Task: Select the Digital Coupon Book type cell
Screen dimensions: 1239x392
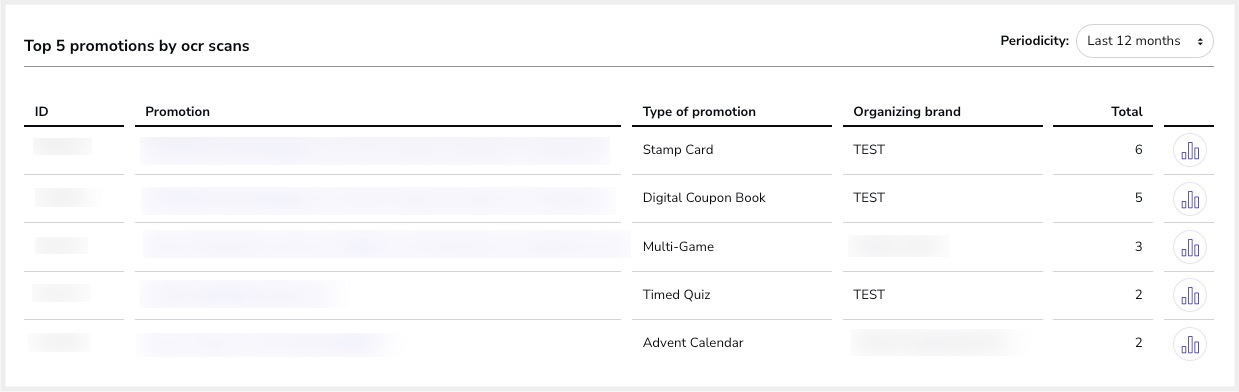Action: 704,198
